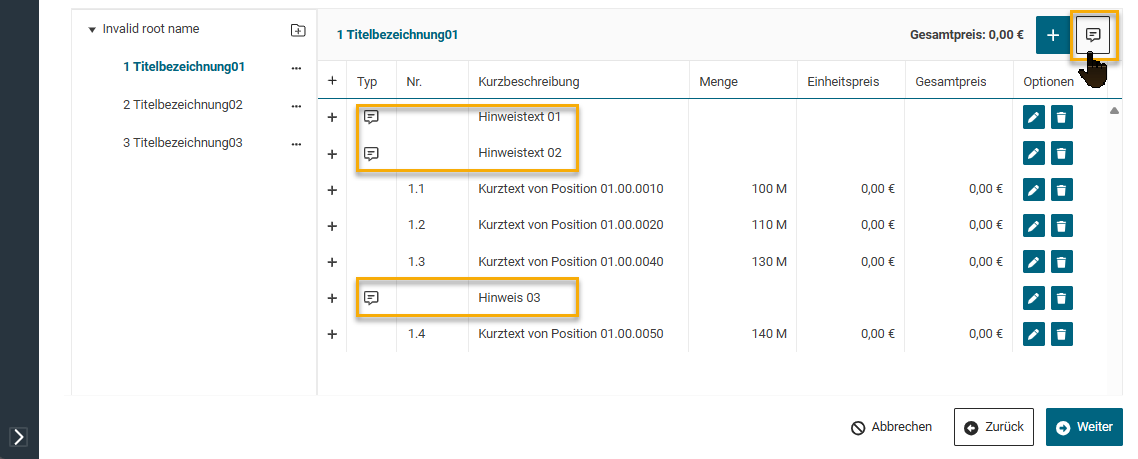
Task: Expand the left sidebar with chevron arrow
Action: point(19,437)
